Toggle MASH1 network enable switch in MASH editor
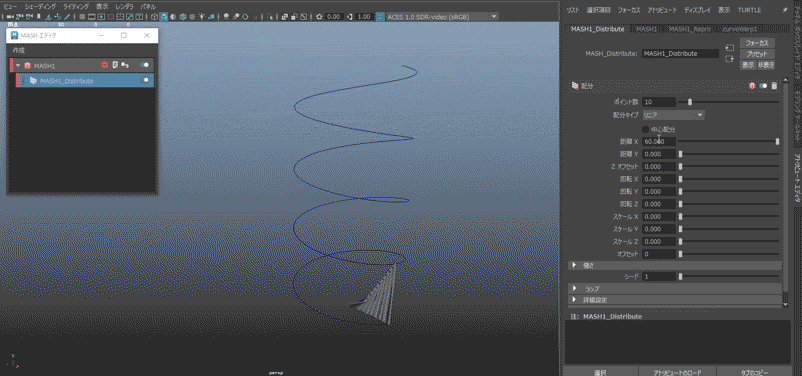Screen dimensions: 802x376 pos(145,65)
